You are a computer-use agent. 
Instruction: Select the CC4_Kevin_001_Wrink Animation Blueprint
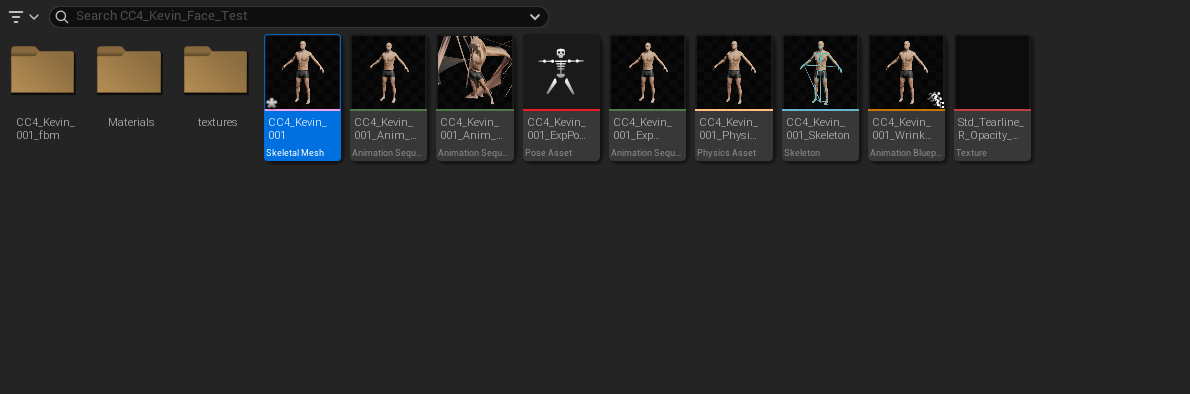click(907, 98)
